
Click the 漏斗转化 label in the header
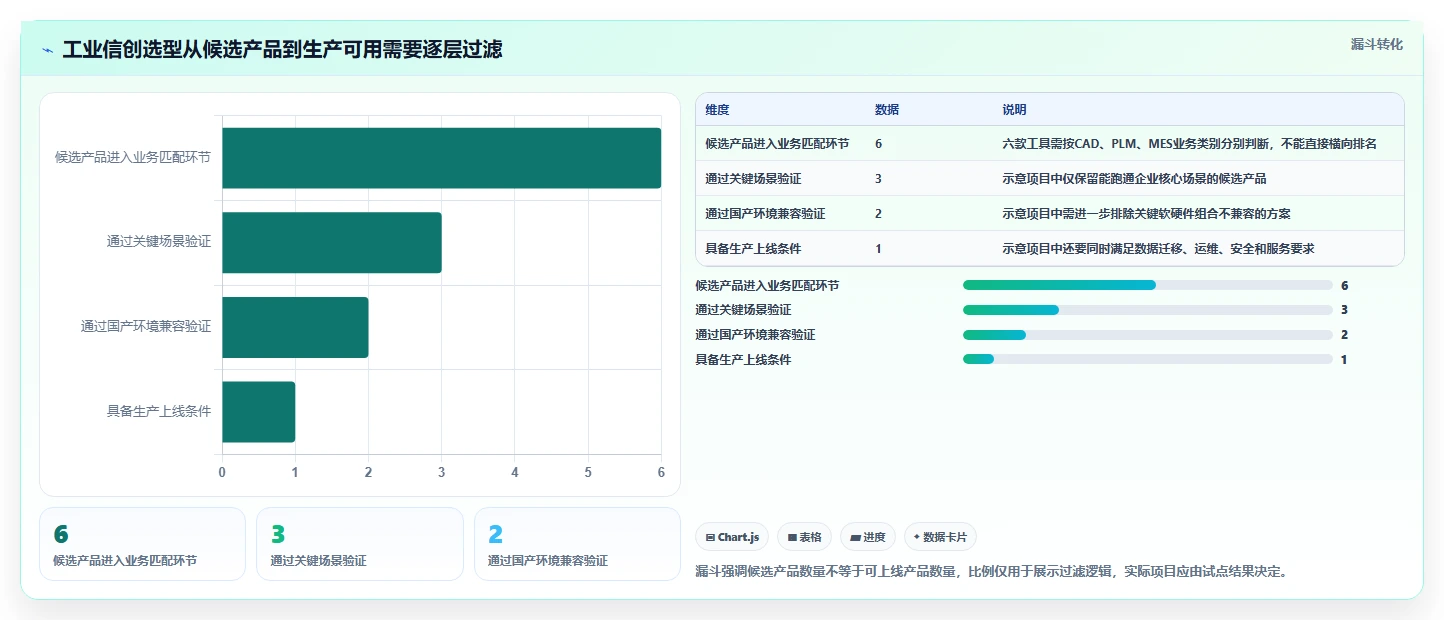pos(1376,44)
